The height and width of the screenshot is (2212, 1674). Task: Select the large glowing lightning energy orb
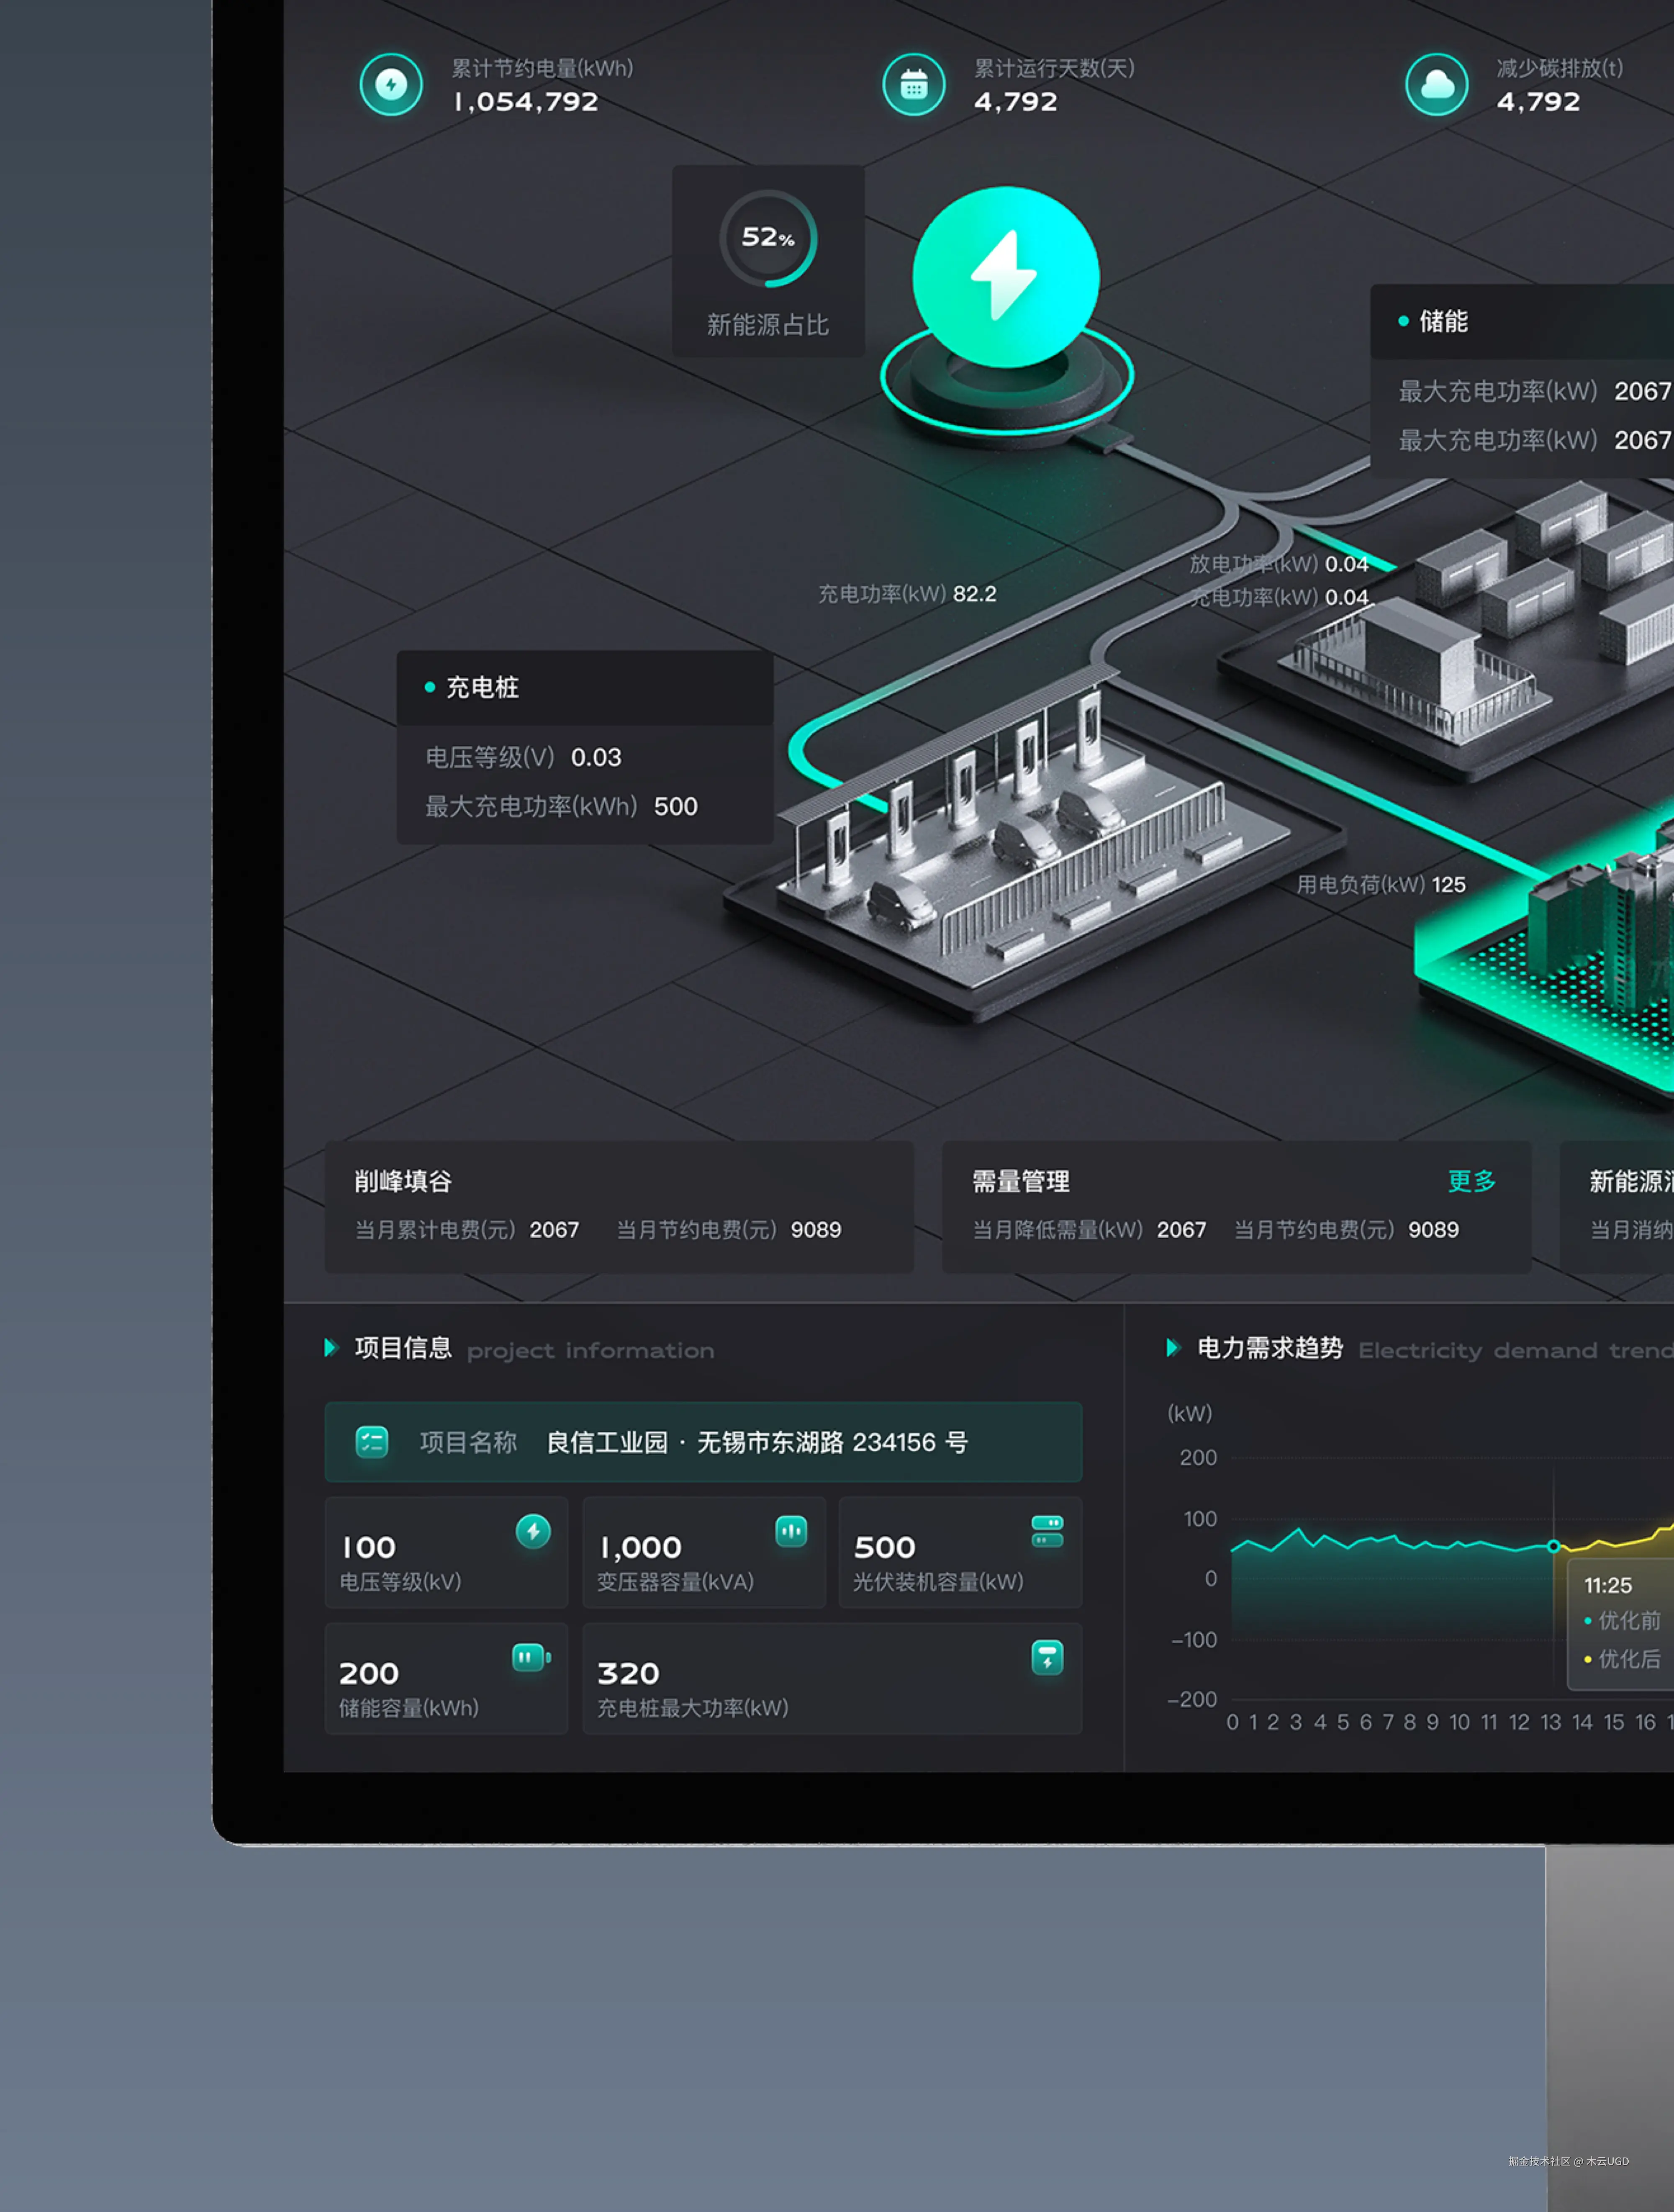1006,278
